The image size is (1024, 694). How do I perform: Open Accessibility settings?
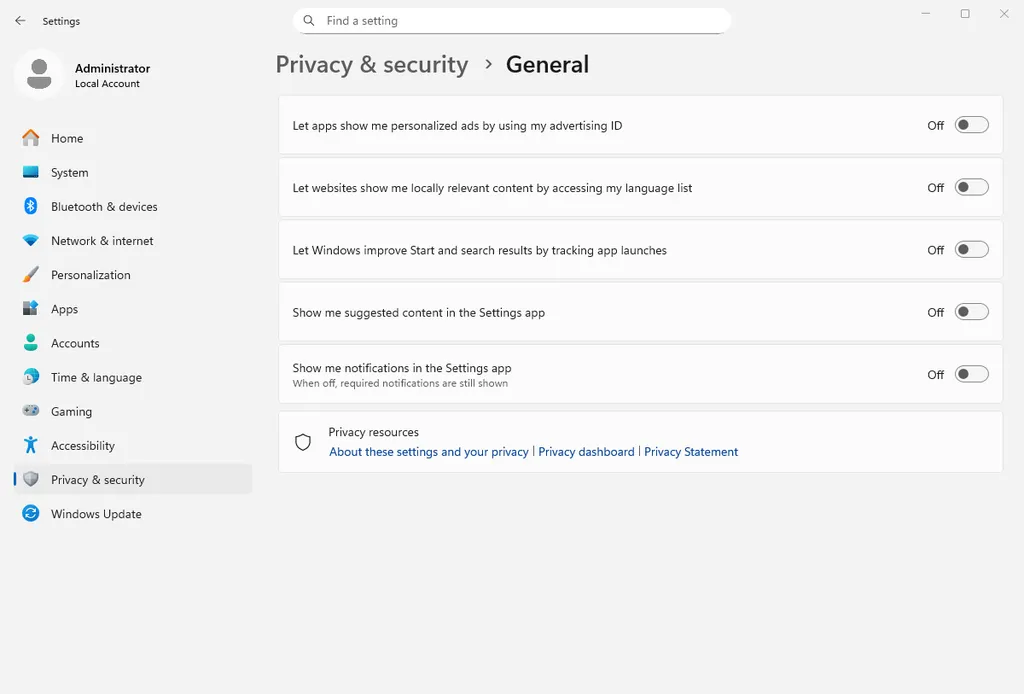pyautogui.click(x=30, y=445)
